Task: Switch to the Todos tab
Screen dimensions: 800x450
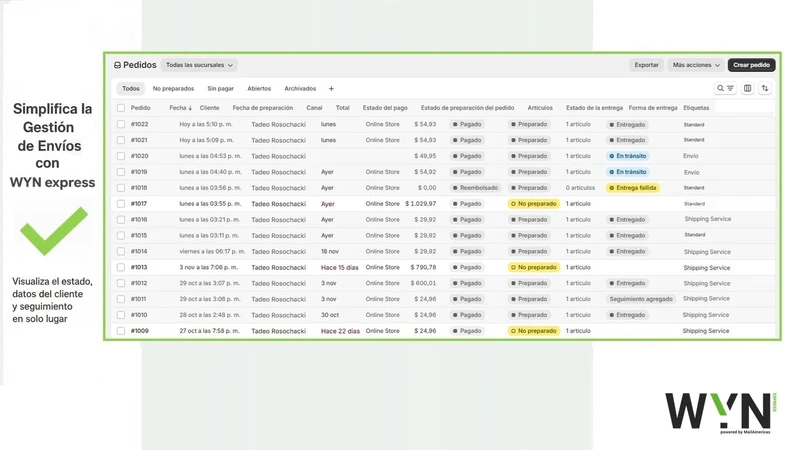Action: pos(131,89)
